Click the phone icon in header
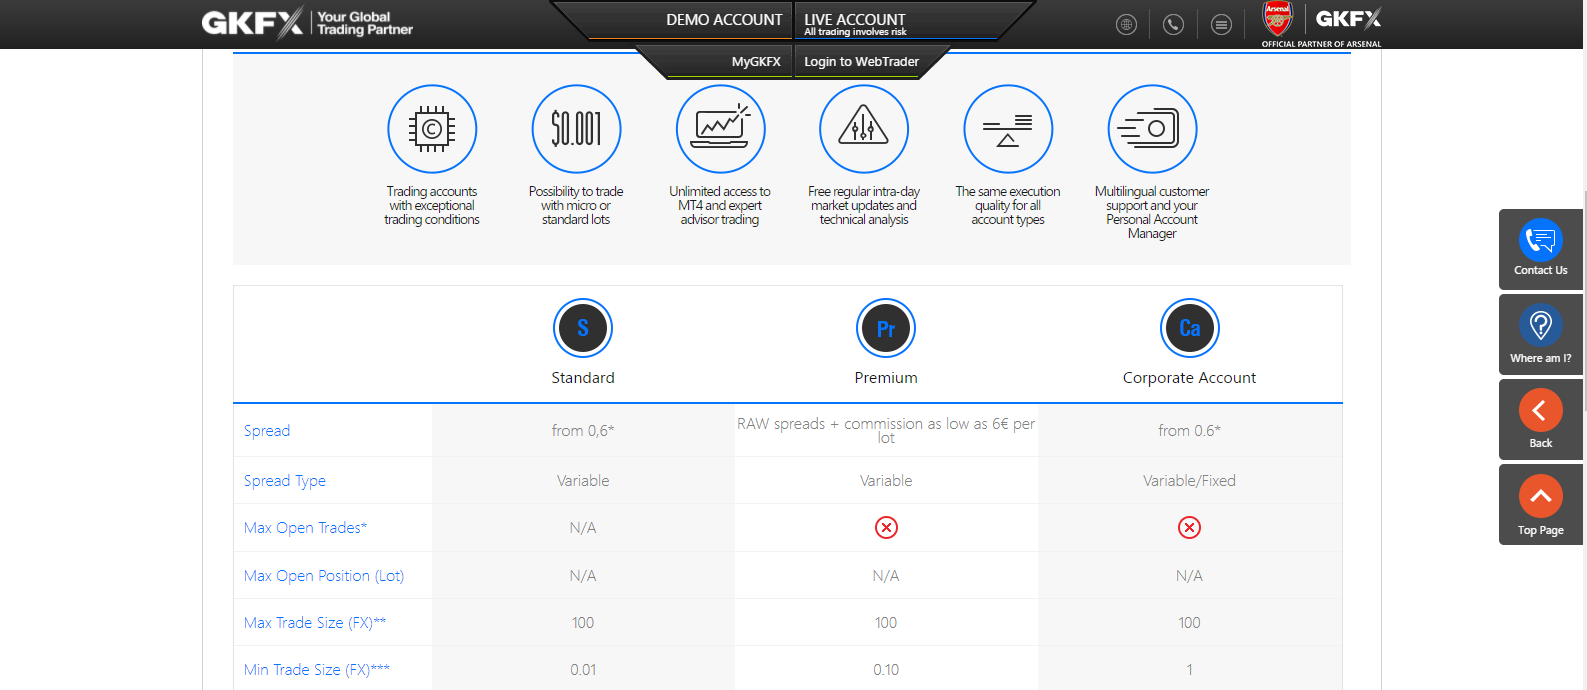The height and width of the screenshot is (690, 1587). pos(1173,24)
